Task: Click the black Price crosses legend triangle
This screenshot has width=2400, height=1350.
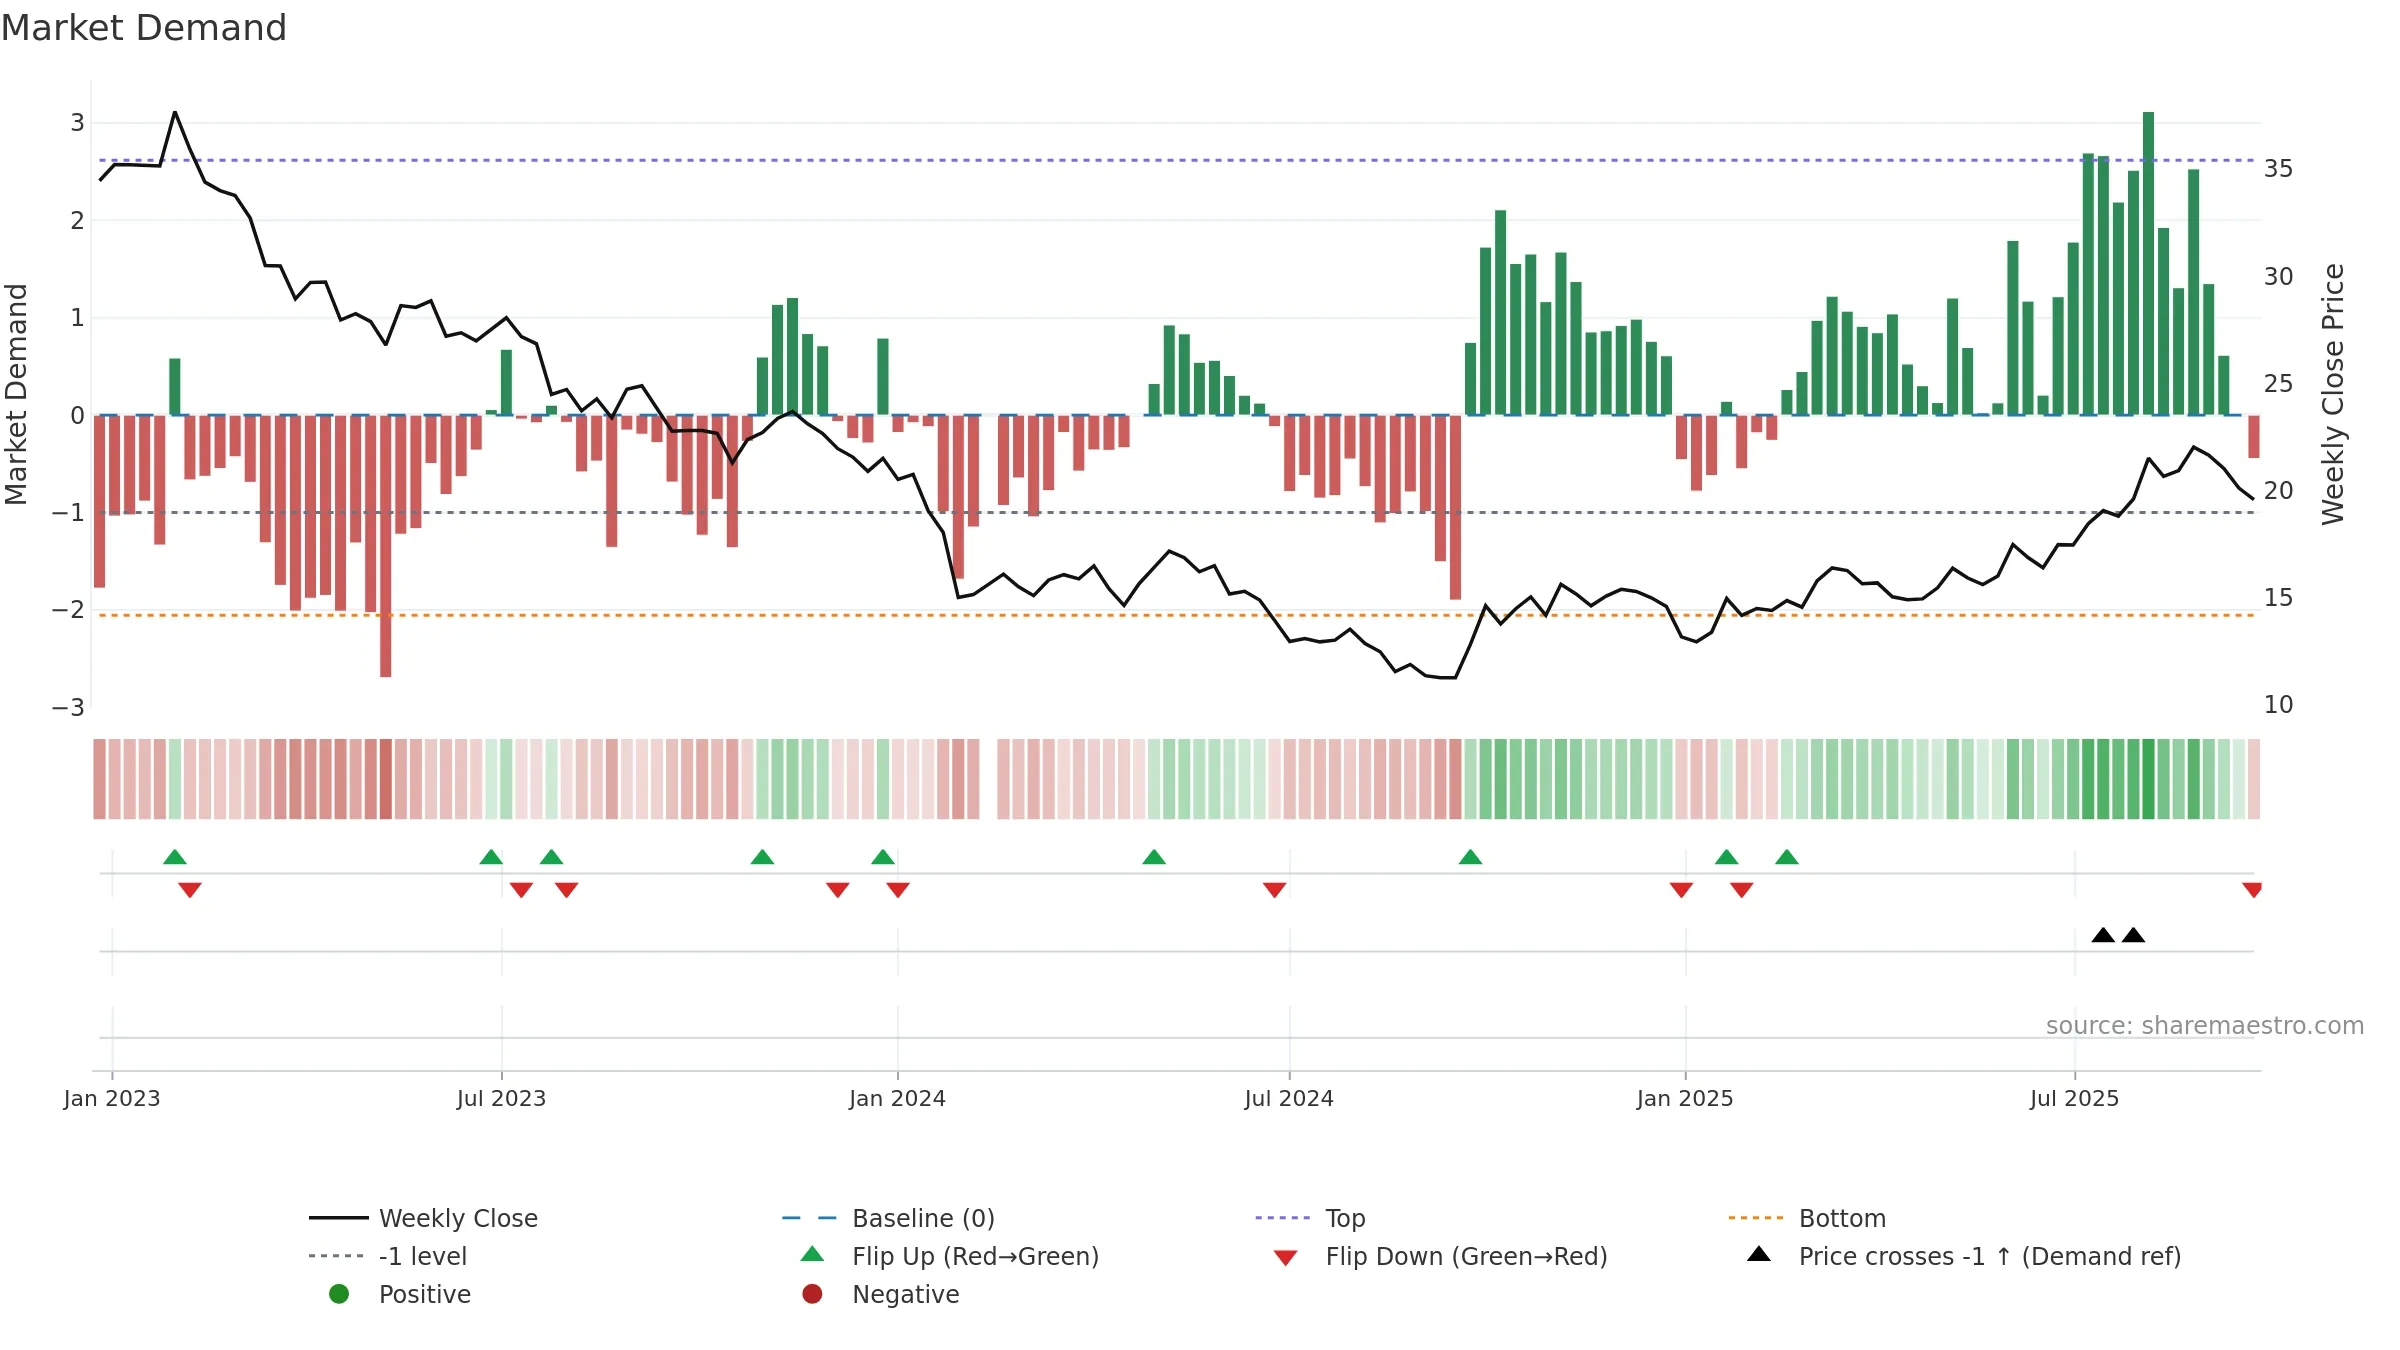Action: (x=1759, y=1254)
